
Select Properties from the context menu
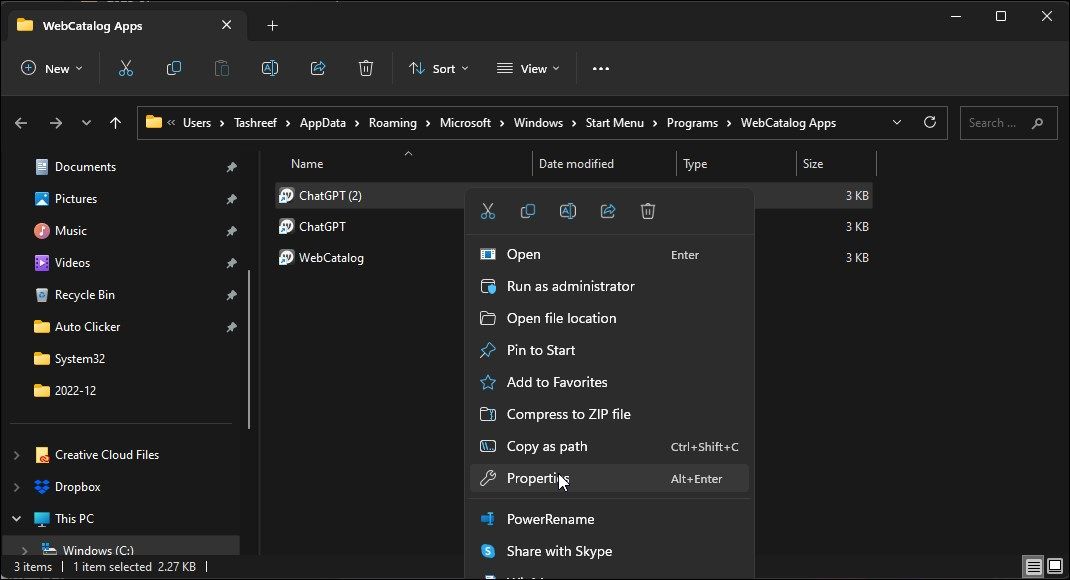tap(536, 478)
